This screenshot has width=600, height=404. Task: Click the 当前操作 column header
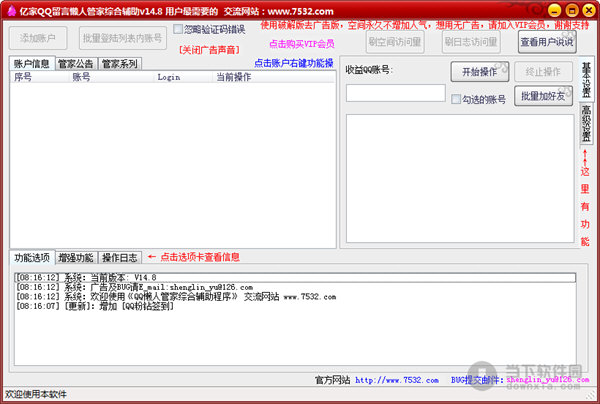point(274,77)
